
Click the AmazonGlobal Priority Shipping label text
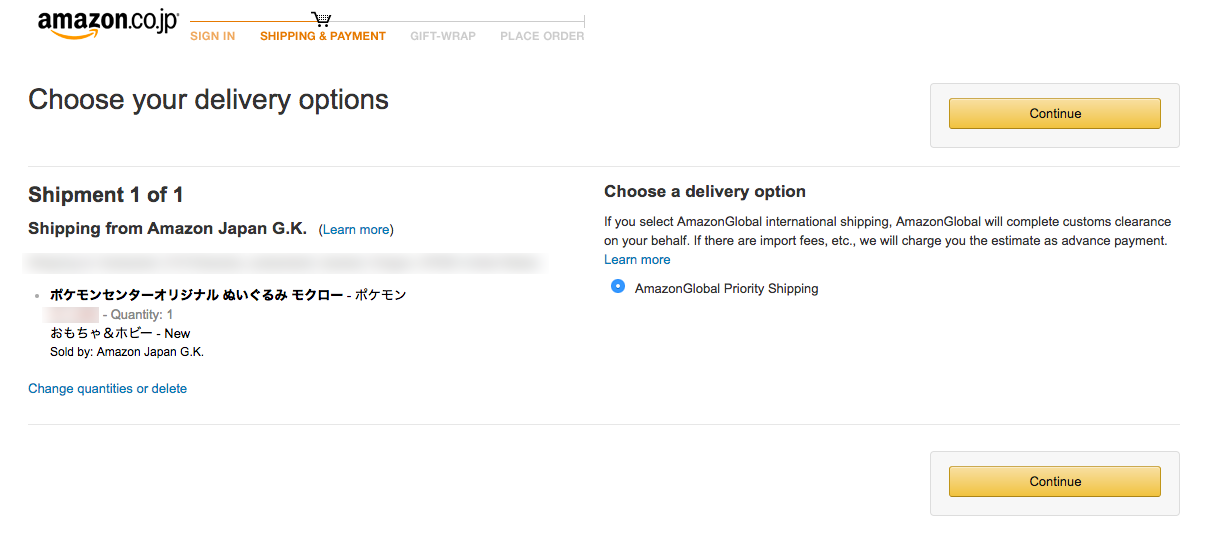[727, 289]
